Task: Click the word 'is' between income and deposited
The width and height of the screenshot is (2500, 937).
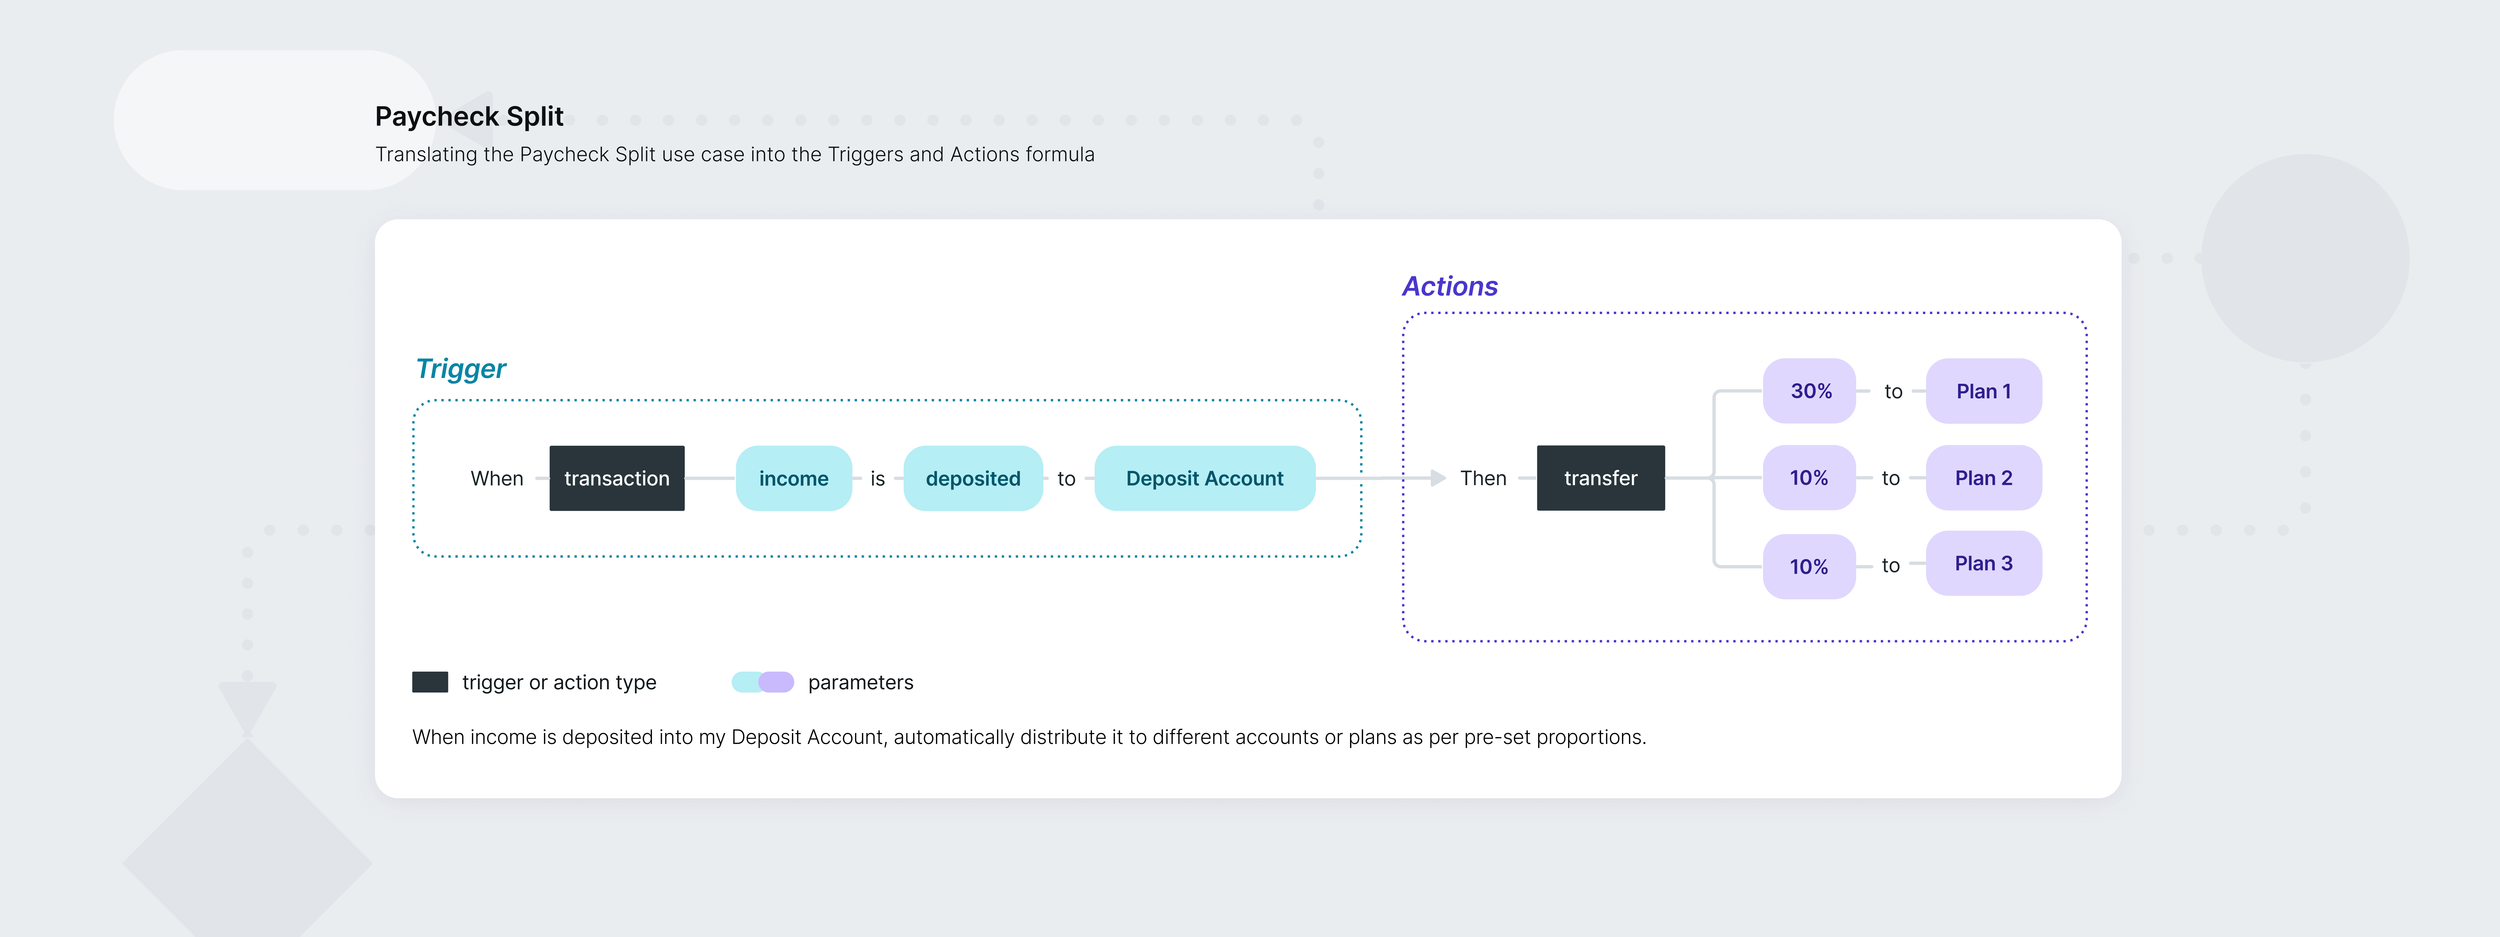Action: point(878,478)
